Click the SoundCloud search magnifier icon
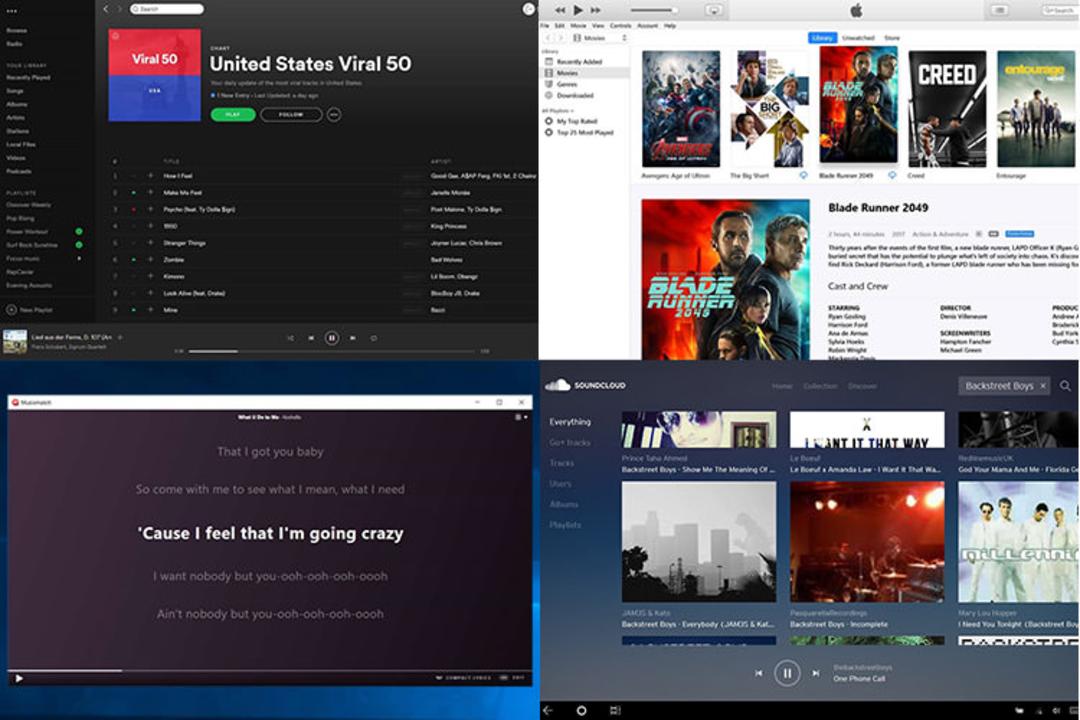Image resolution: width=1080 pixels, height=720 pixels. point(1065,386)
